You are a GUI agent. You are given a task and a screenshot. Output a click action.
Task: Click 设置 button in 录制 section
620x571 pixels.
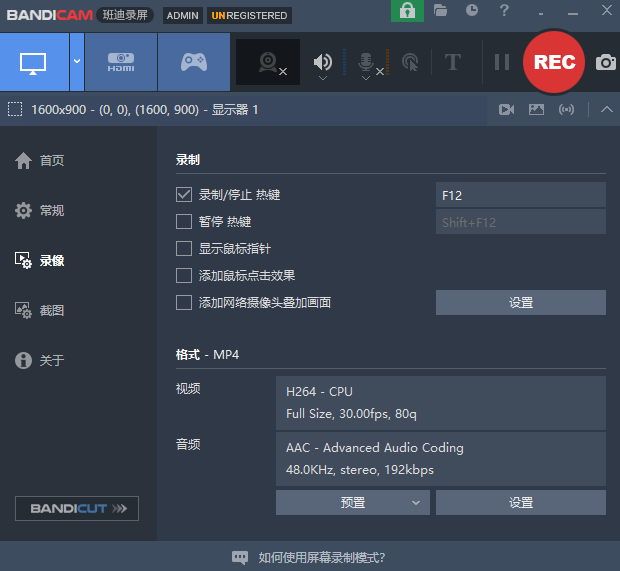(x=520, y=303)
